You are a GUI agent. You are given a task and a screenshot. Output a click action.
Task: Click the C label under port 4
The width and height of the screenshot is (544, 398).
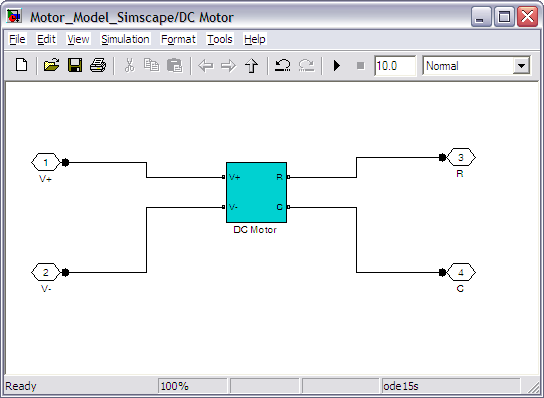[460, 289]
